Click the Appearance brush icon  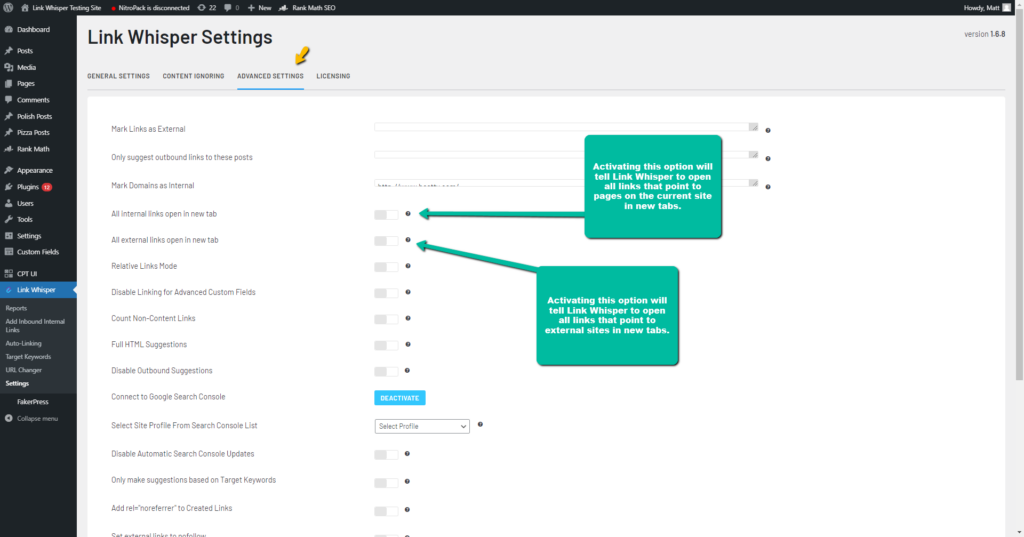8,171
